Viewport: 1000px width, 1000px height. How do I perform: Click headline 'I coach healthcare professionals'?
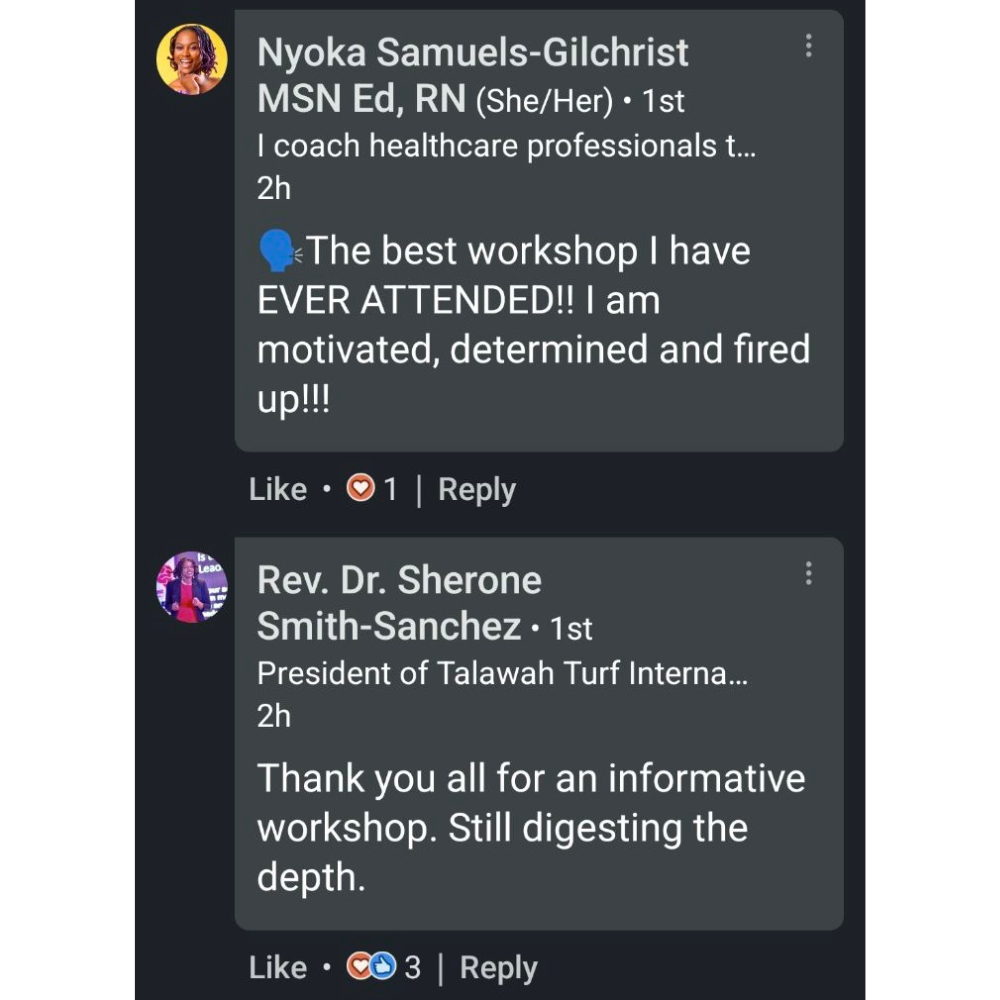click(504, 146)
